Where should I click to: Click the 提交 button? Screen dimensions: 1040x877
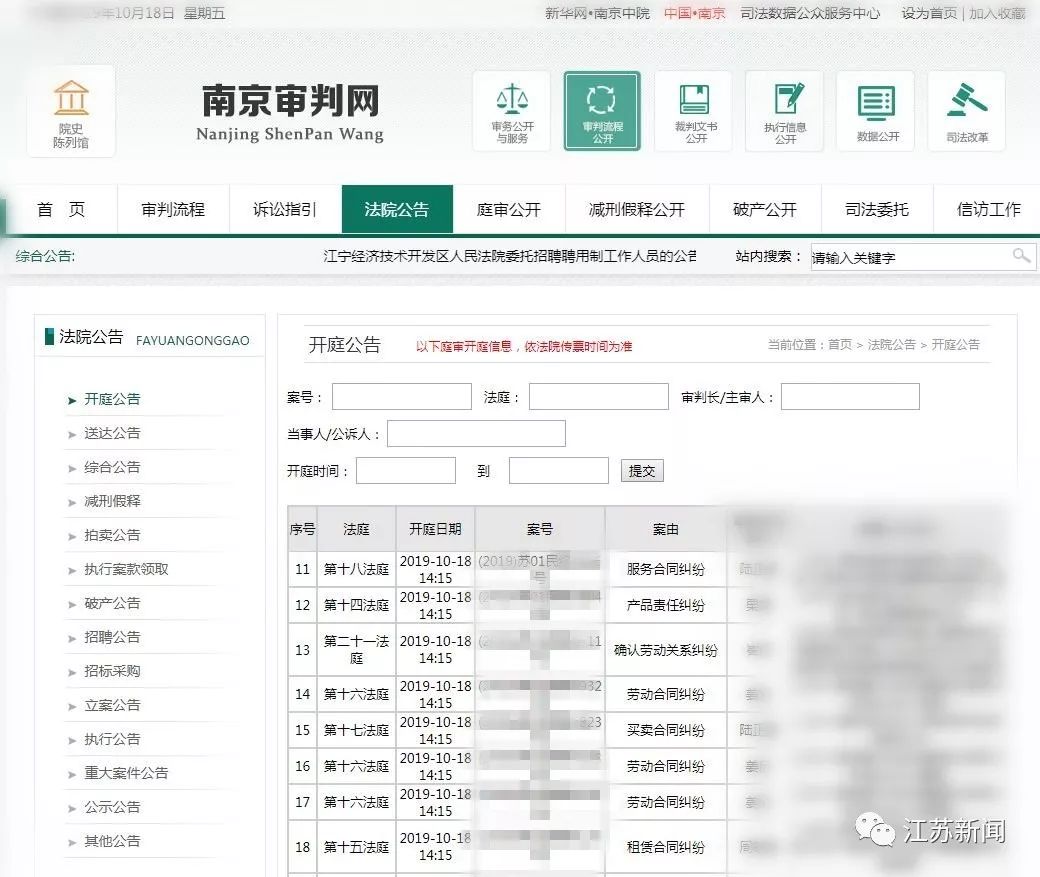[x=642, y=471]
